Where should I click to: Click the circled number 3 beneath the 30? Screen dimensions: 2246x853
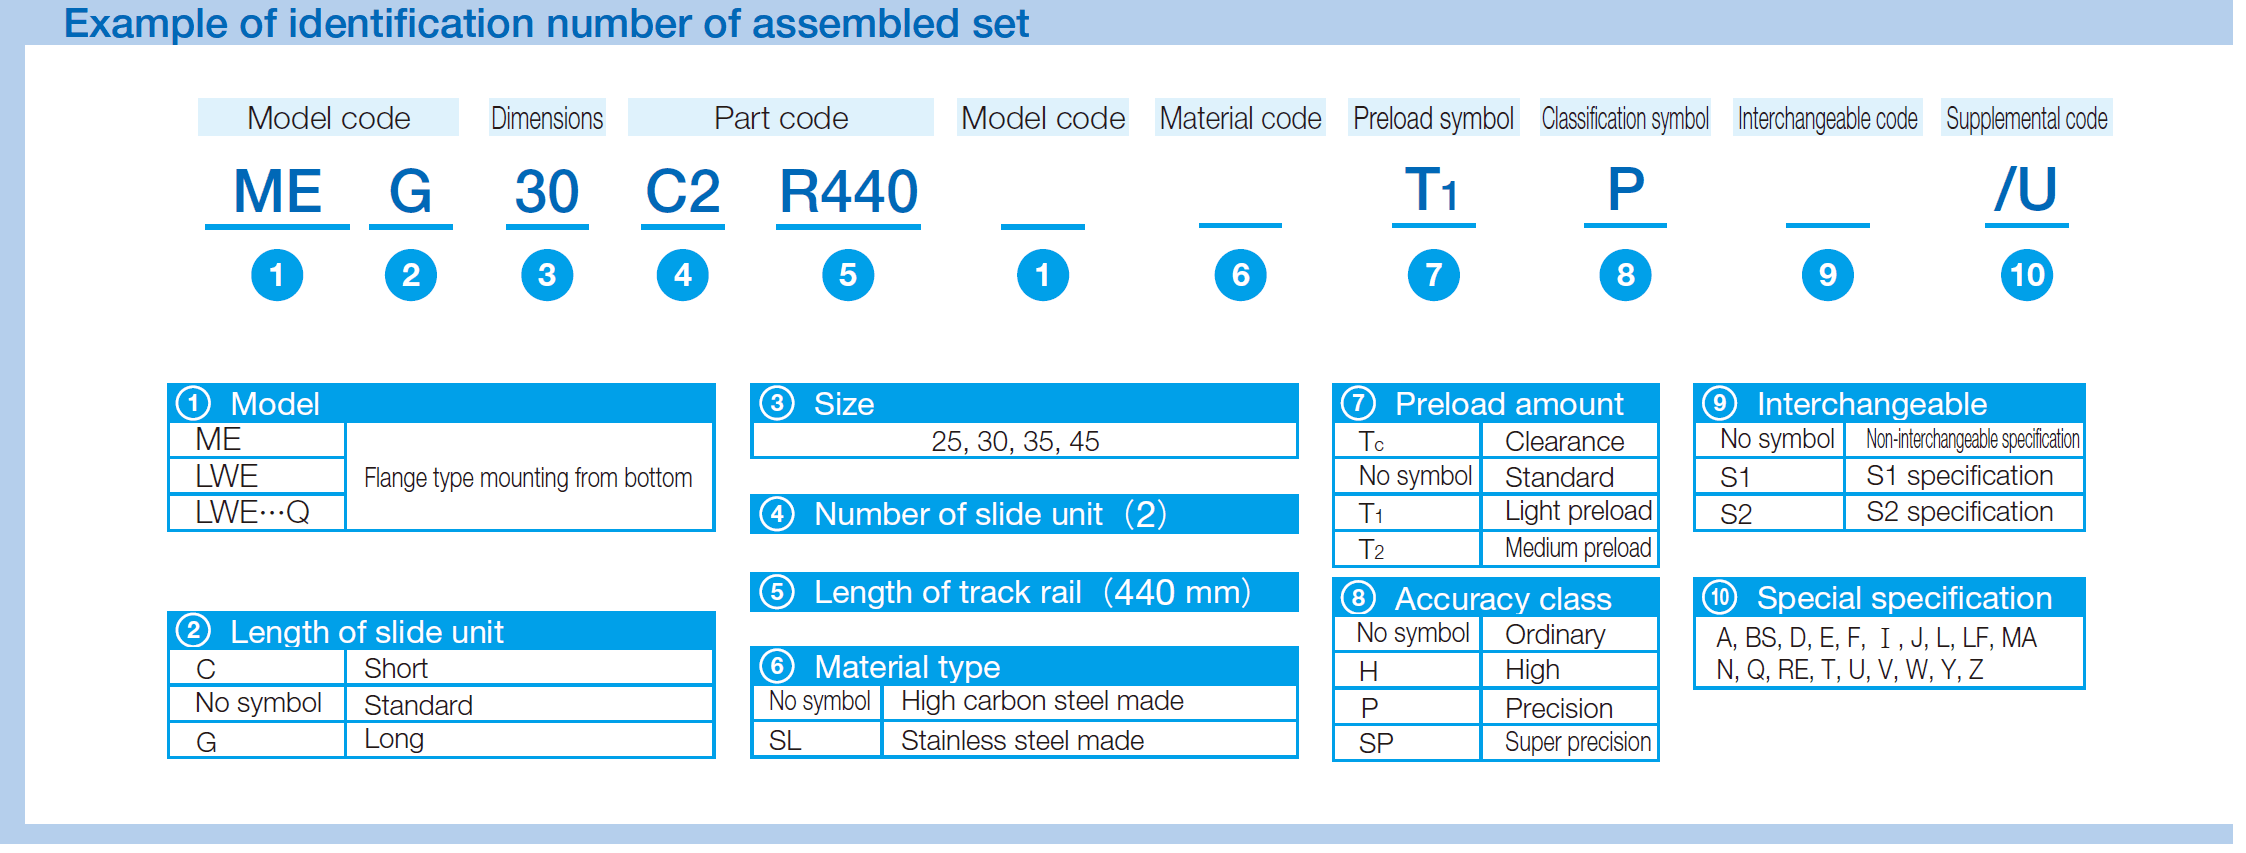click(547, 275)
